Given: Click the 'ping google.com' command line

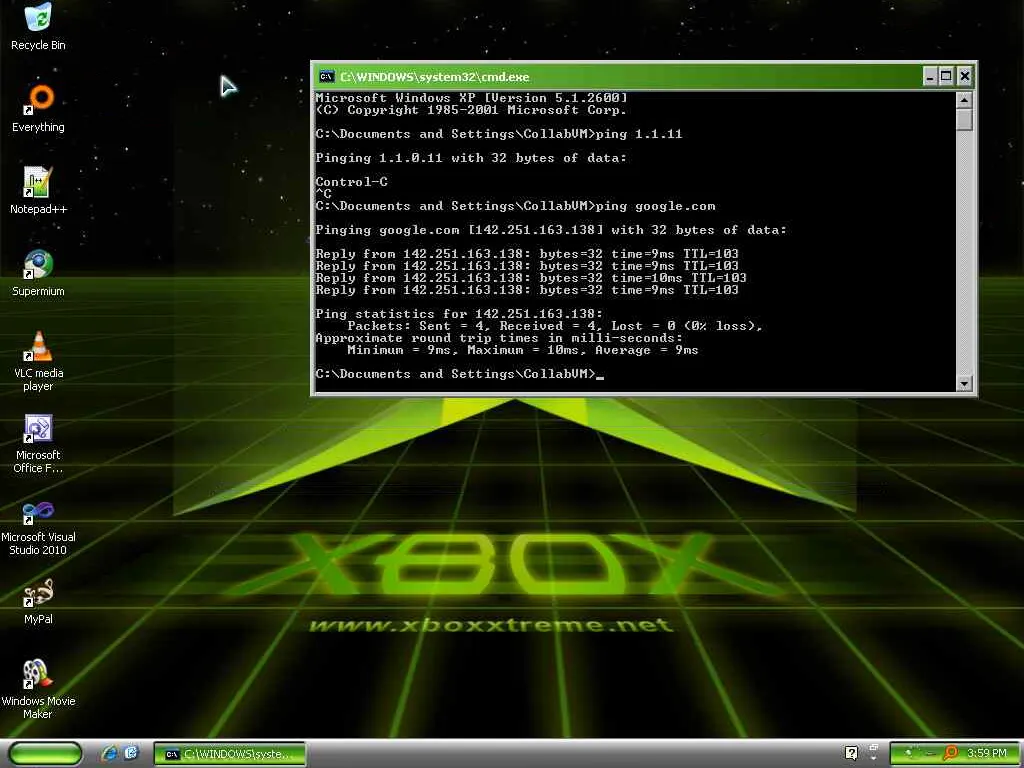Looking at the screenshot, I should tap(515, 206).
